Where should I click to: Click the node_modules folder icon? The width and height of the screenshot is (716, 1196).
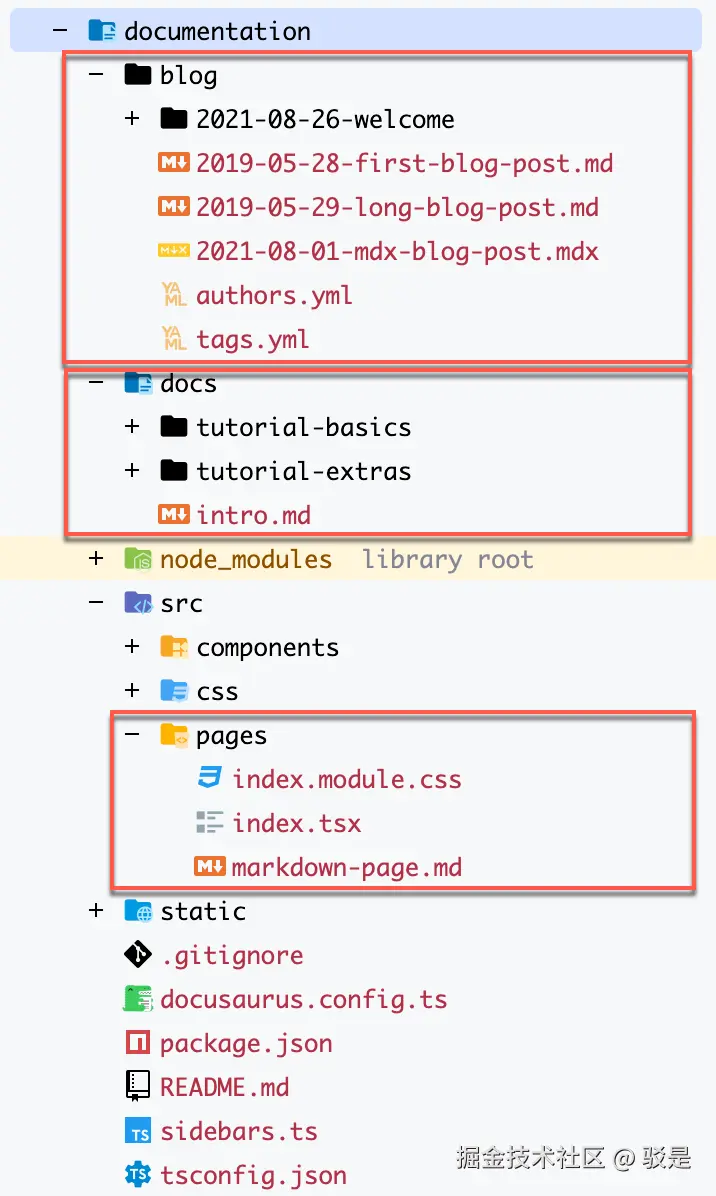(x=137, y=559)
